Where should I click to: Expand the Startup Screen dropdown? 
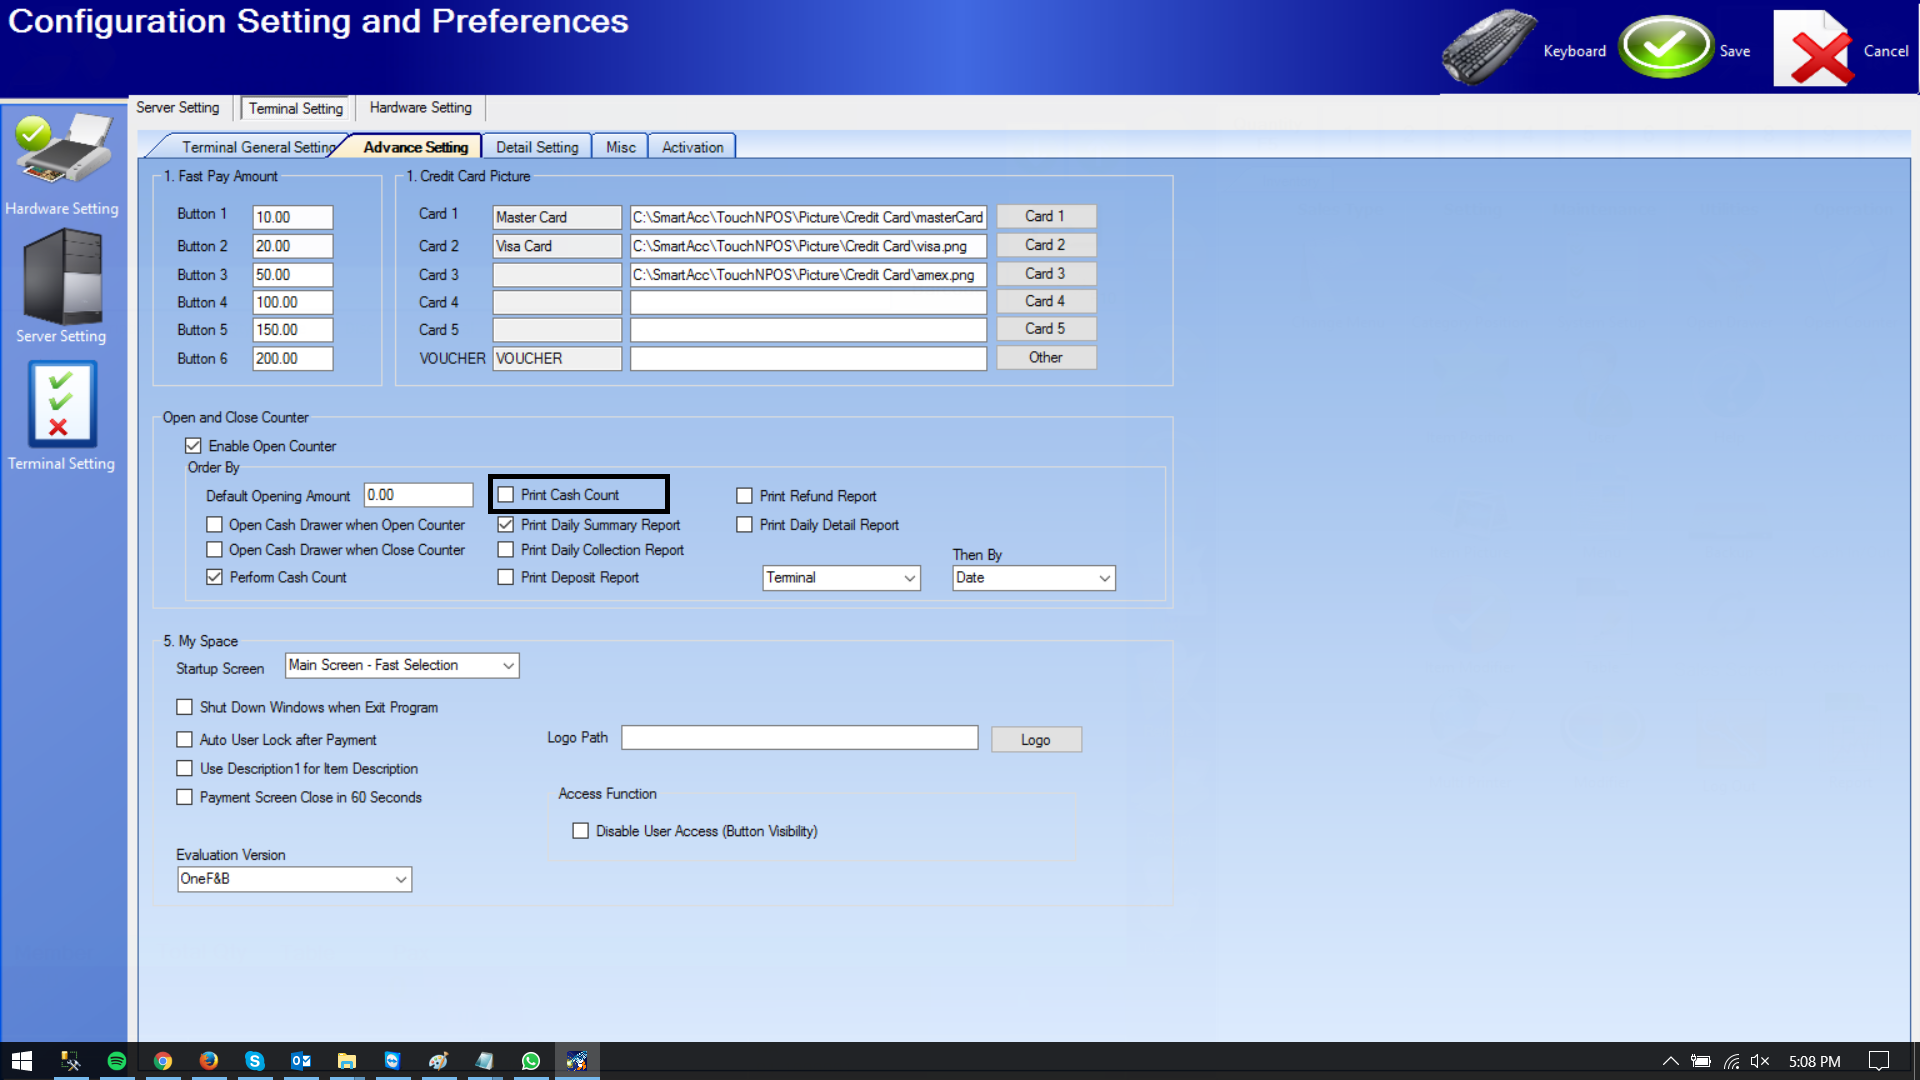point(507,666)
